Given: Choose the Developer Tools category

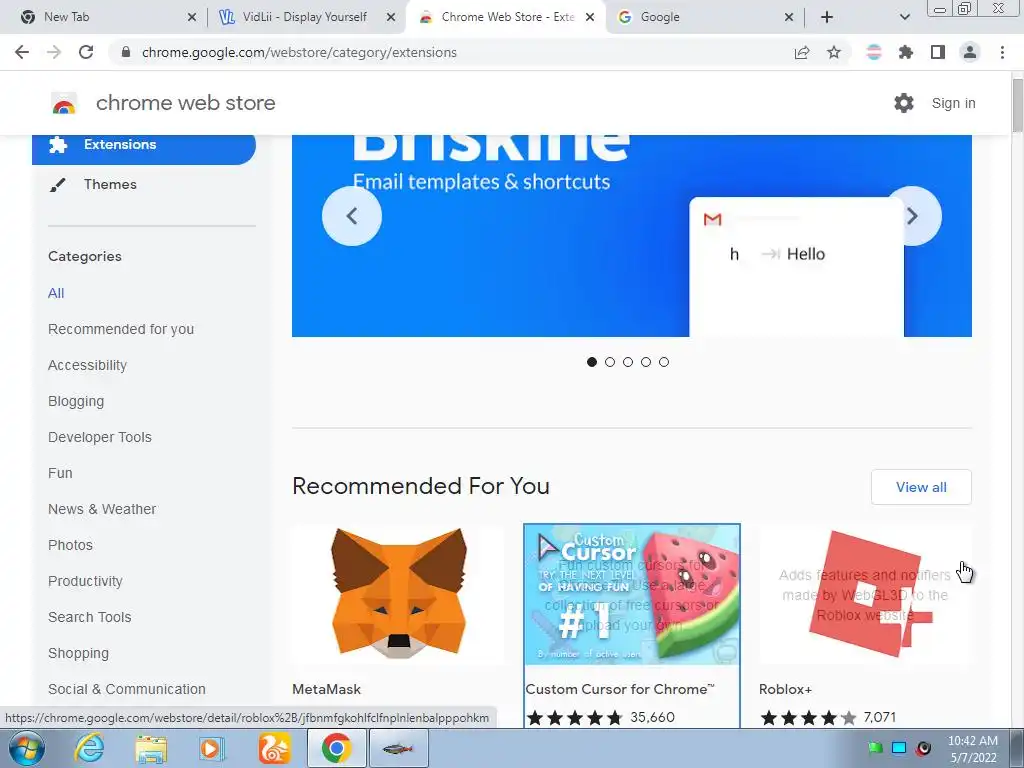Looking at the screenshot, I should pos(100,437).
